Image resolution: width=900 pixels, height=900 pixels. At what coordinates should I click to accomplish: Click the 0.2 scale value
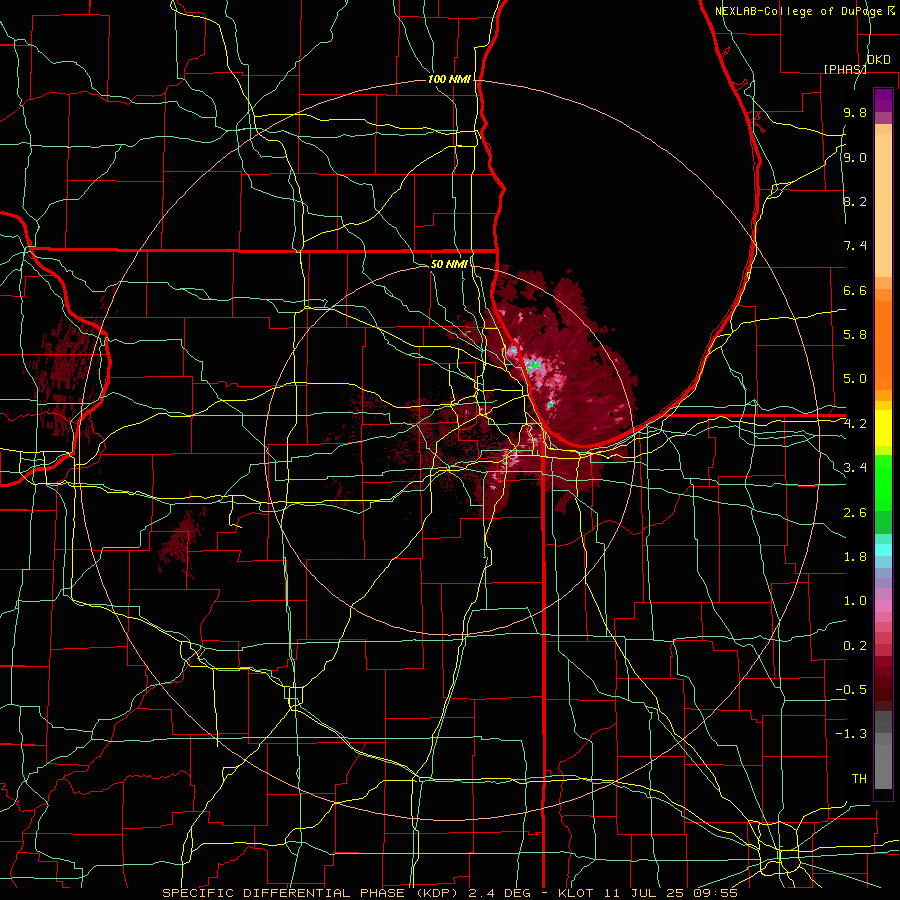click(855, 646)
